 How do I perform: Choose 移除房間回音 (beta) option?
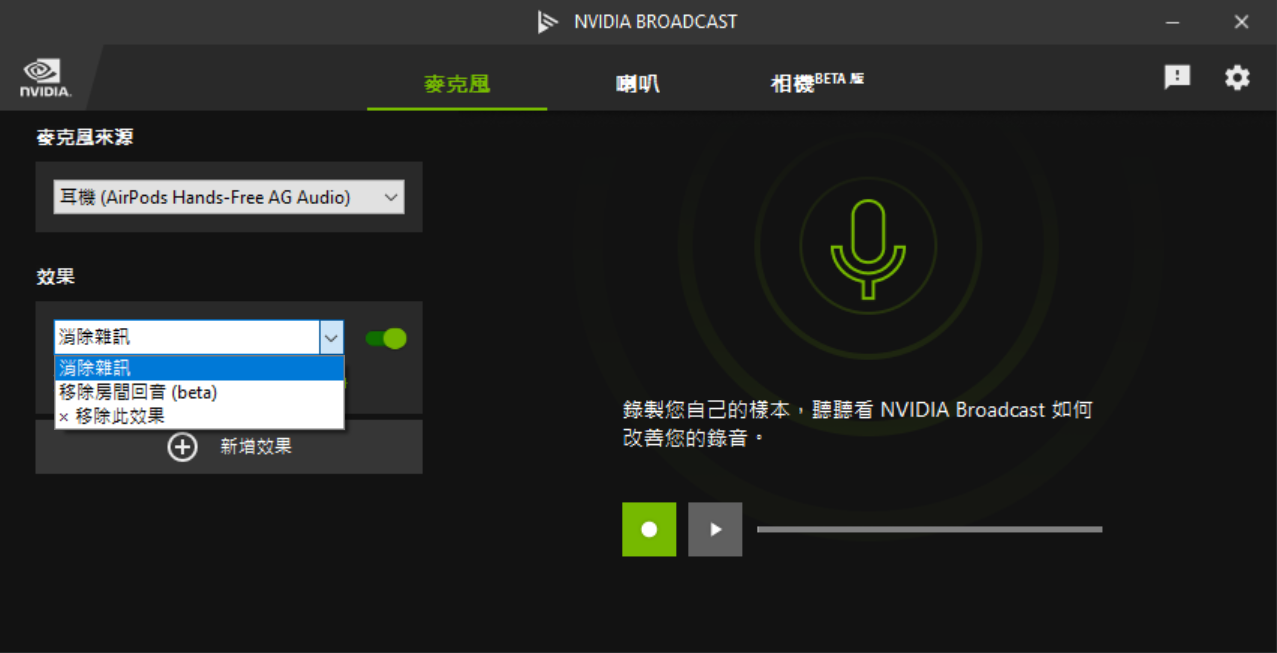tap(199, 392)
